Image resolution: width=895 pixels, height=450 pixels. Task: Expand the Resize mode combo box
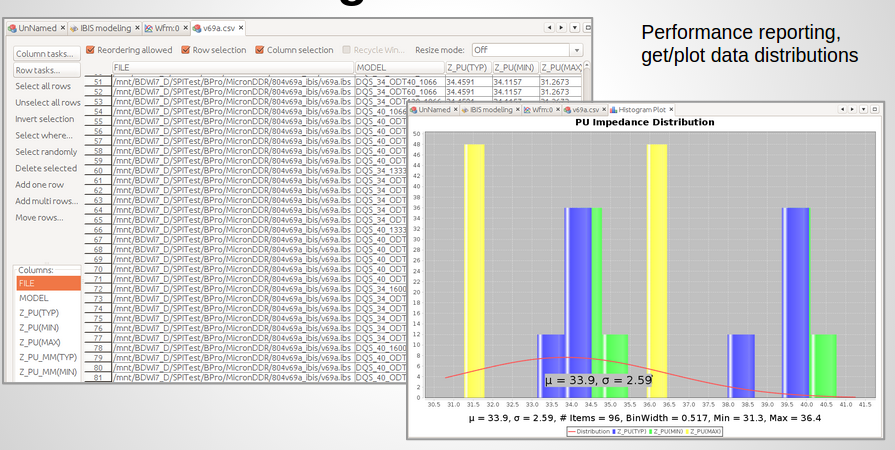576,50
